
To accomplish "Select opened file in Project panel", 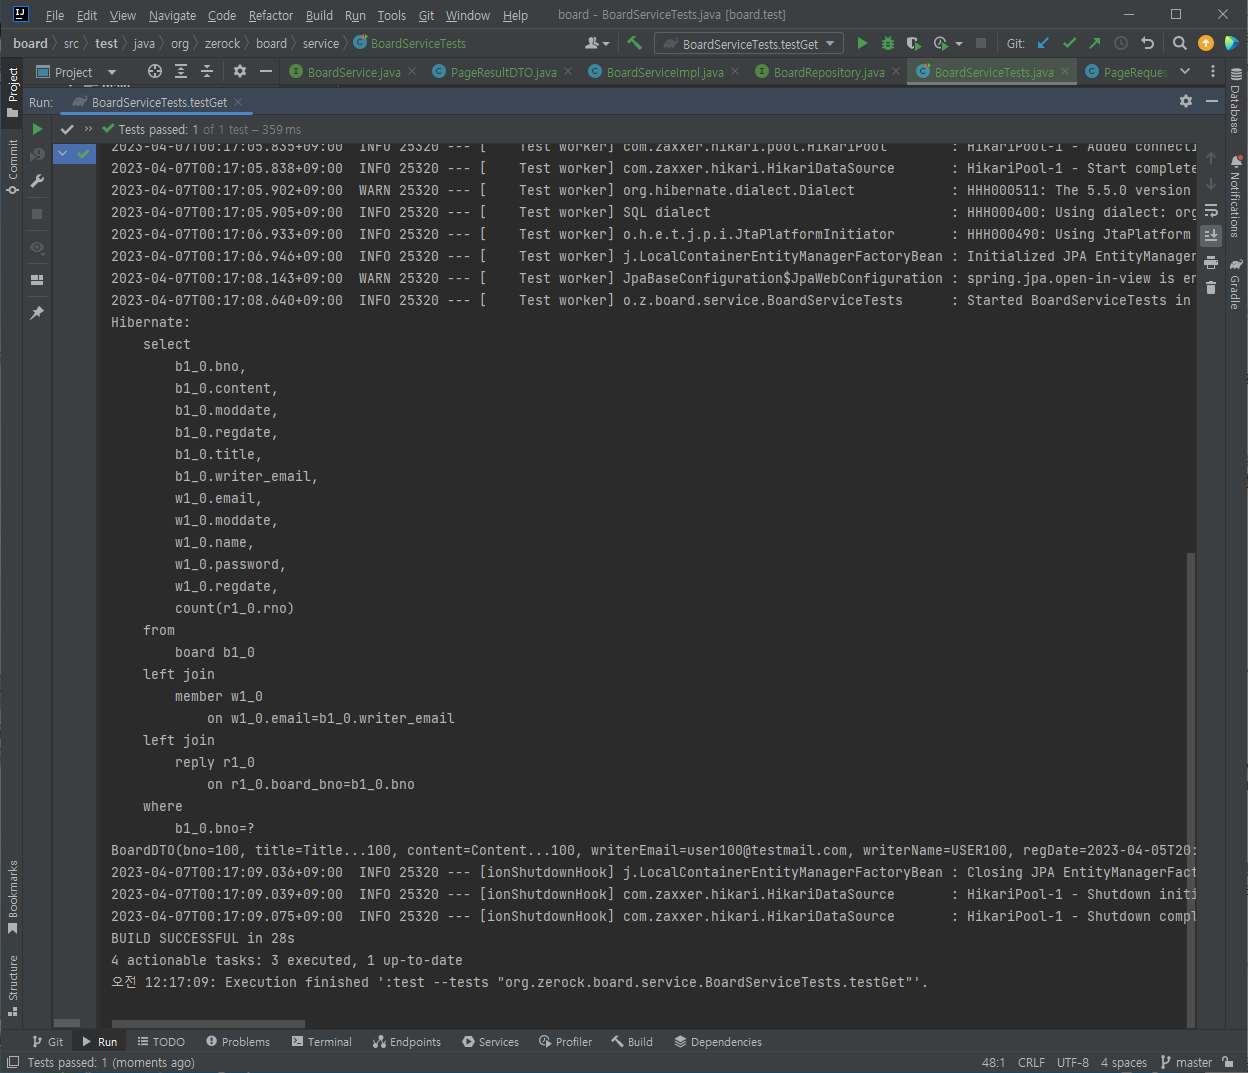I will (x=155, y=71).
